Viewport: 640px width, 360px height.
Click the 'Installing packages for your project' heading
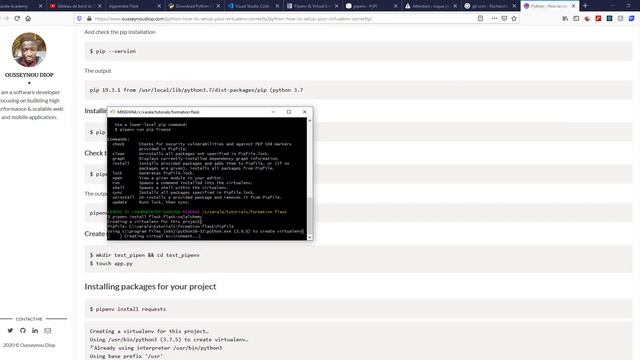pyautogui.click(x=150, y=287)
